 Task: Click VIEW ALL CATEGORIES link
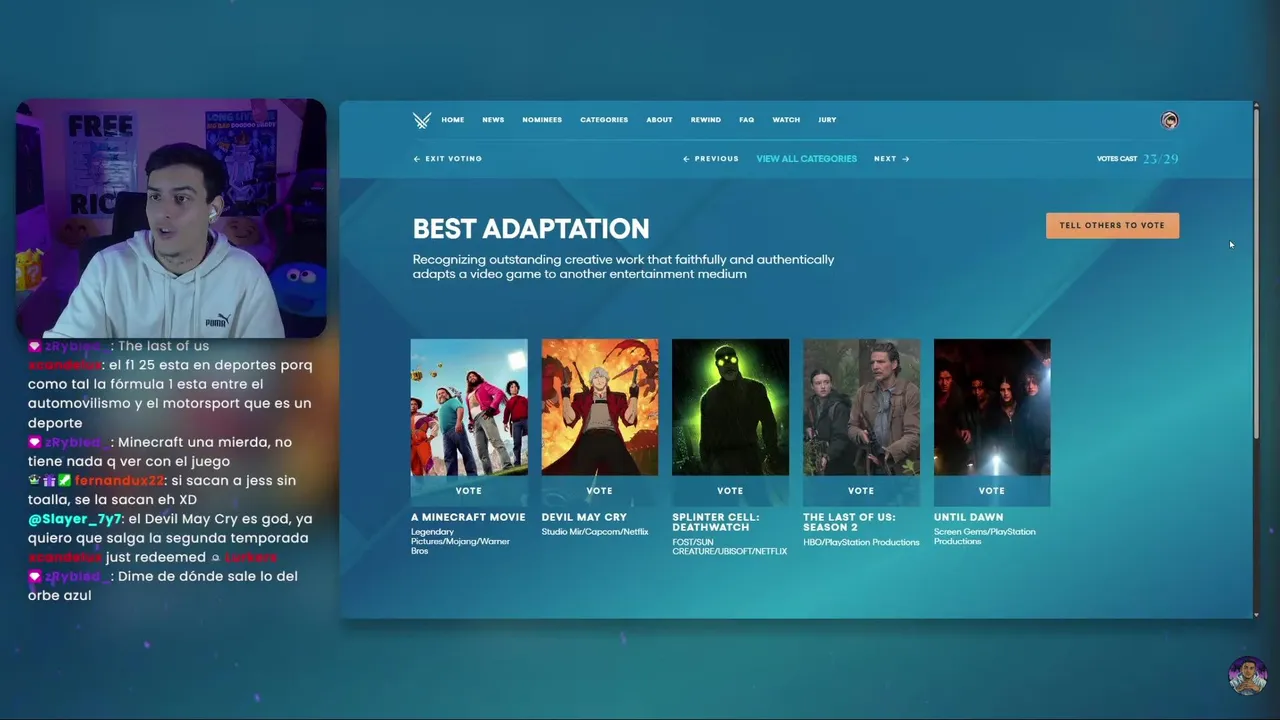coord(806,159)
